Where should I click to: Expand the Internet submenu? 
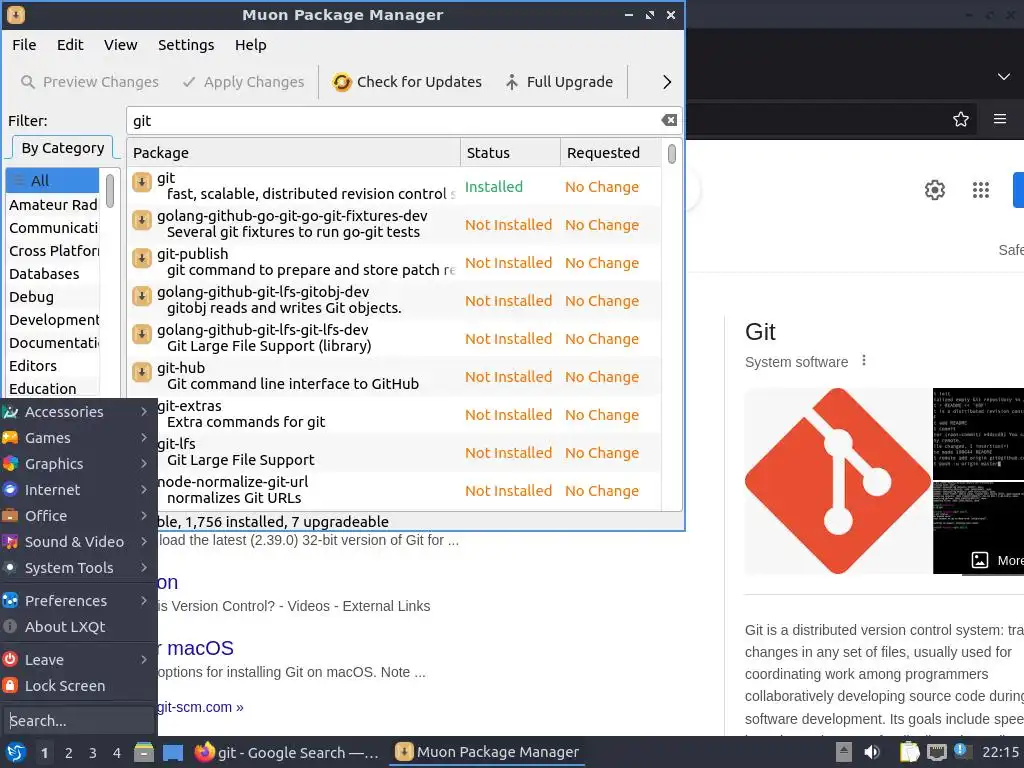77,490
